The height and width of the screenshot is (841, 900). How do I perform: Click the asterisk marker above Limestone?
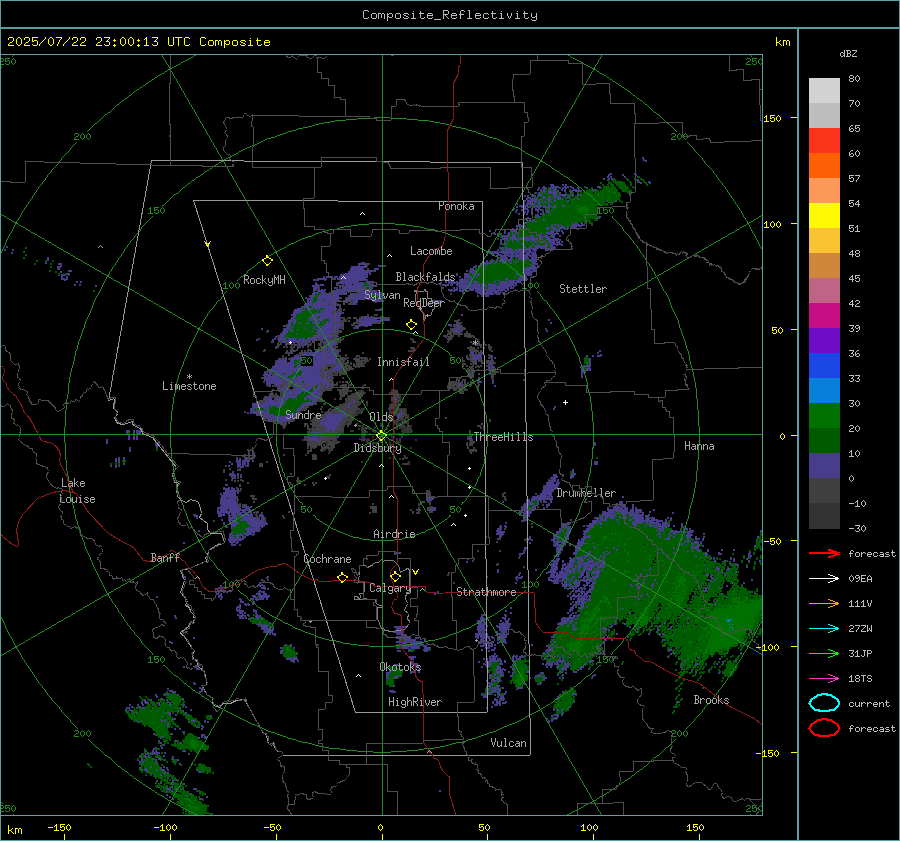point(189,377)
